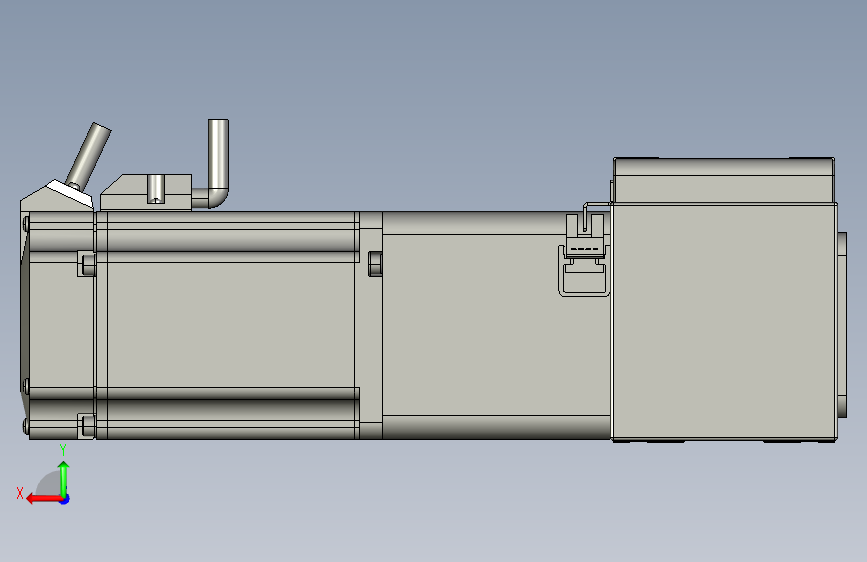Select the round flange protruding from the right housing
The image size is (867, 562).
(x=842, y=325)
